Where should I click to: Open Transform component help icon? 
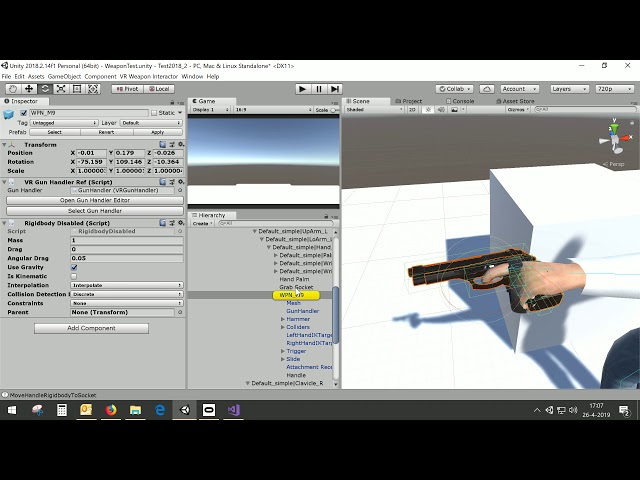coord(162,144)
